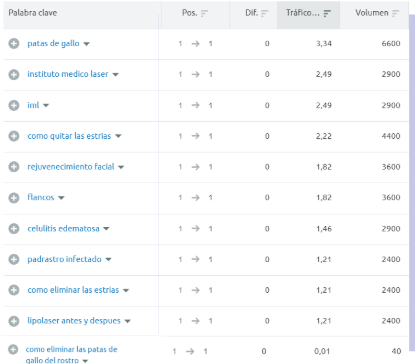
Task: Click the plus icon beside 'instituto medico laser'
Action: 14,74
